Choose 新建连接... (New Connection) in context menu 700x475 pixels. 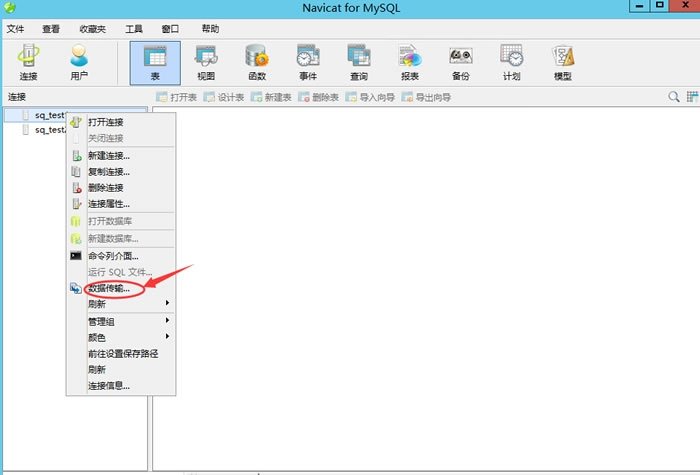(121, 156)
